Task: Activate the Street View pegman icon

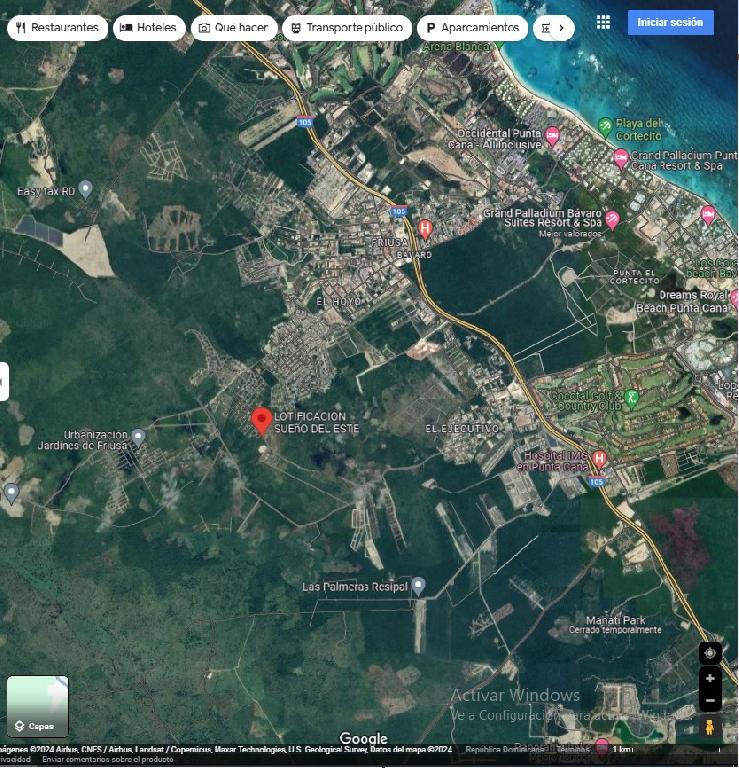Action: 710,727
